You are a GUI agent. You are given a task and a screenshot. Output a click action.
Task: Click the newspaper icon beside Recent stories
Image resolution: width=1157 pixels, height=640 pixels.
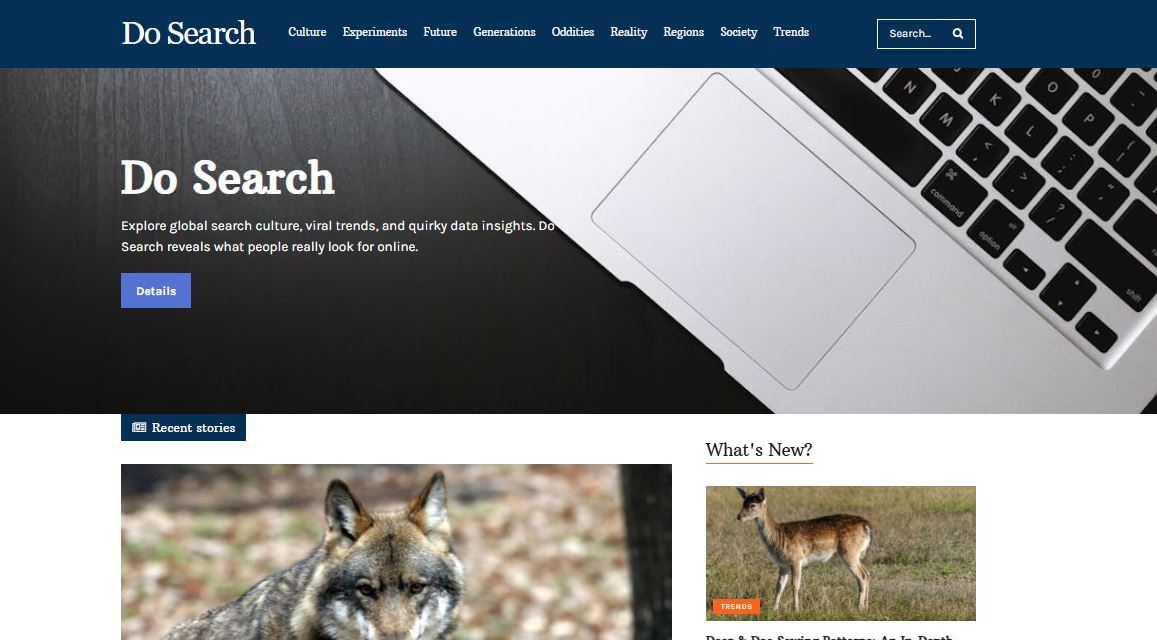click(139, 427)
